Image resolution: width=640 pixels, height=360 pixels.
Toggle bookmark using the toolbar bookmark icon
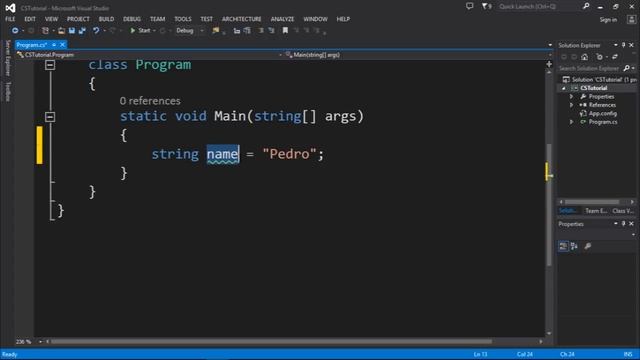tap(285, 31)
